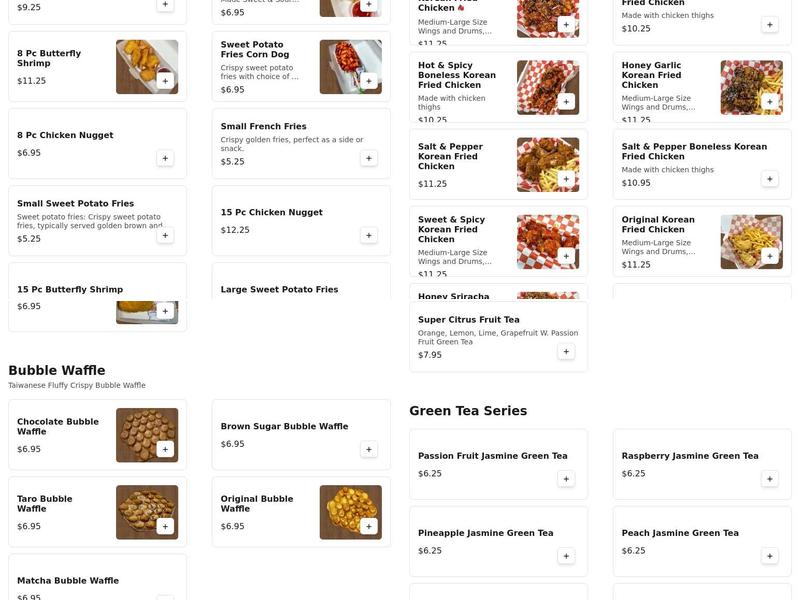Add Small French Fries with plus button

coord(368,158)
